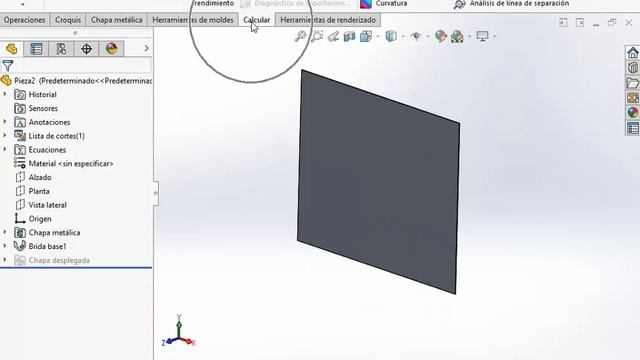Click the Apply scene icon
Image resolution: width=640 pixels, height=360 pixels.
pyautogui.click(x=457, y=37)
